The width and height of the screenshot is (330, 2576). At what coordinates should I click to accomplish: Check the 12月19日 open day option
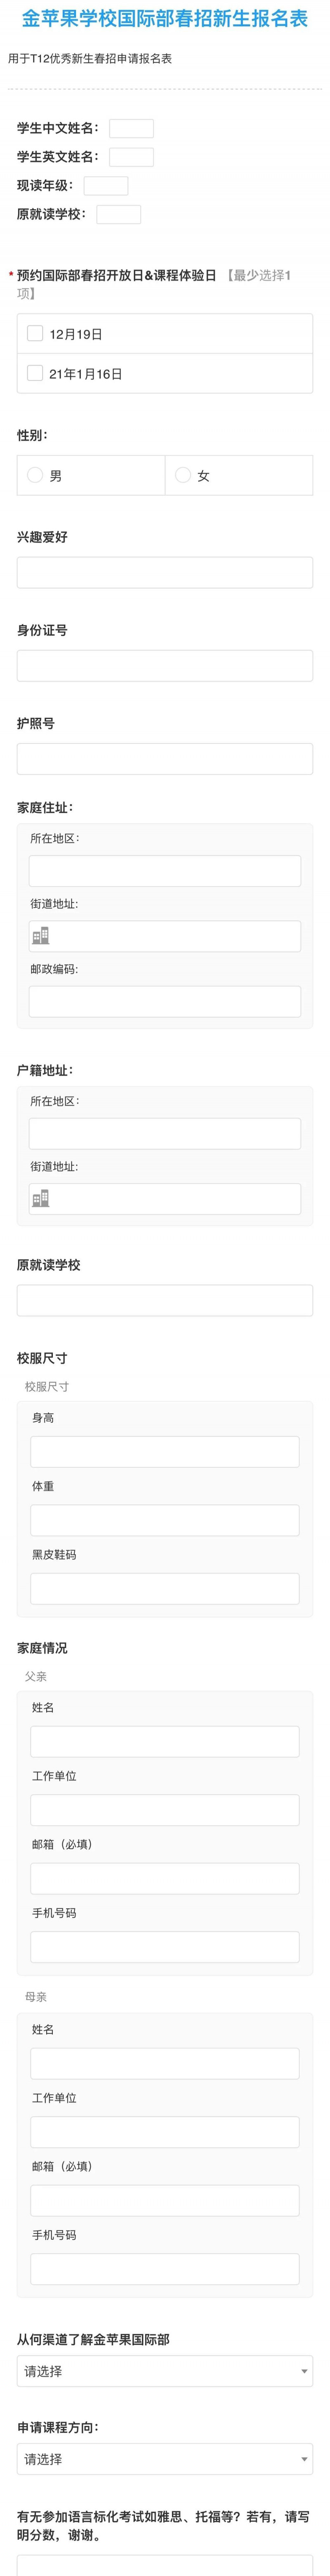[35, 333]
